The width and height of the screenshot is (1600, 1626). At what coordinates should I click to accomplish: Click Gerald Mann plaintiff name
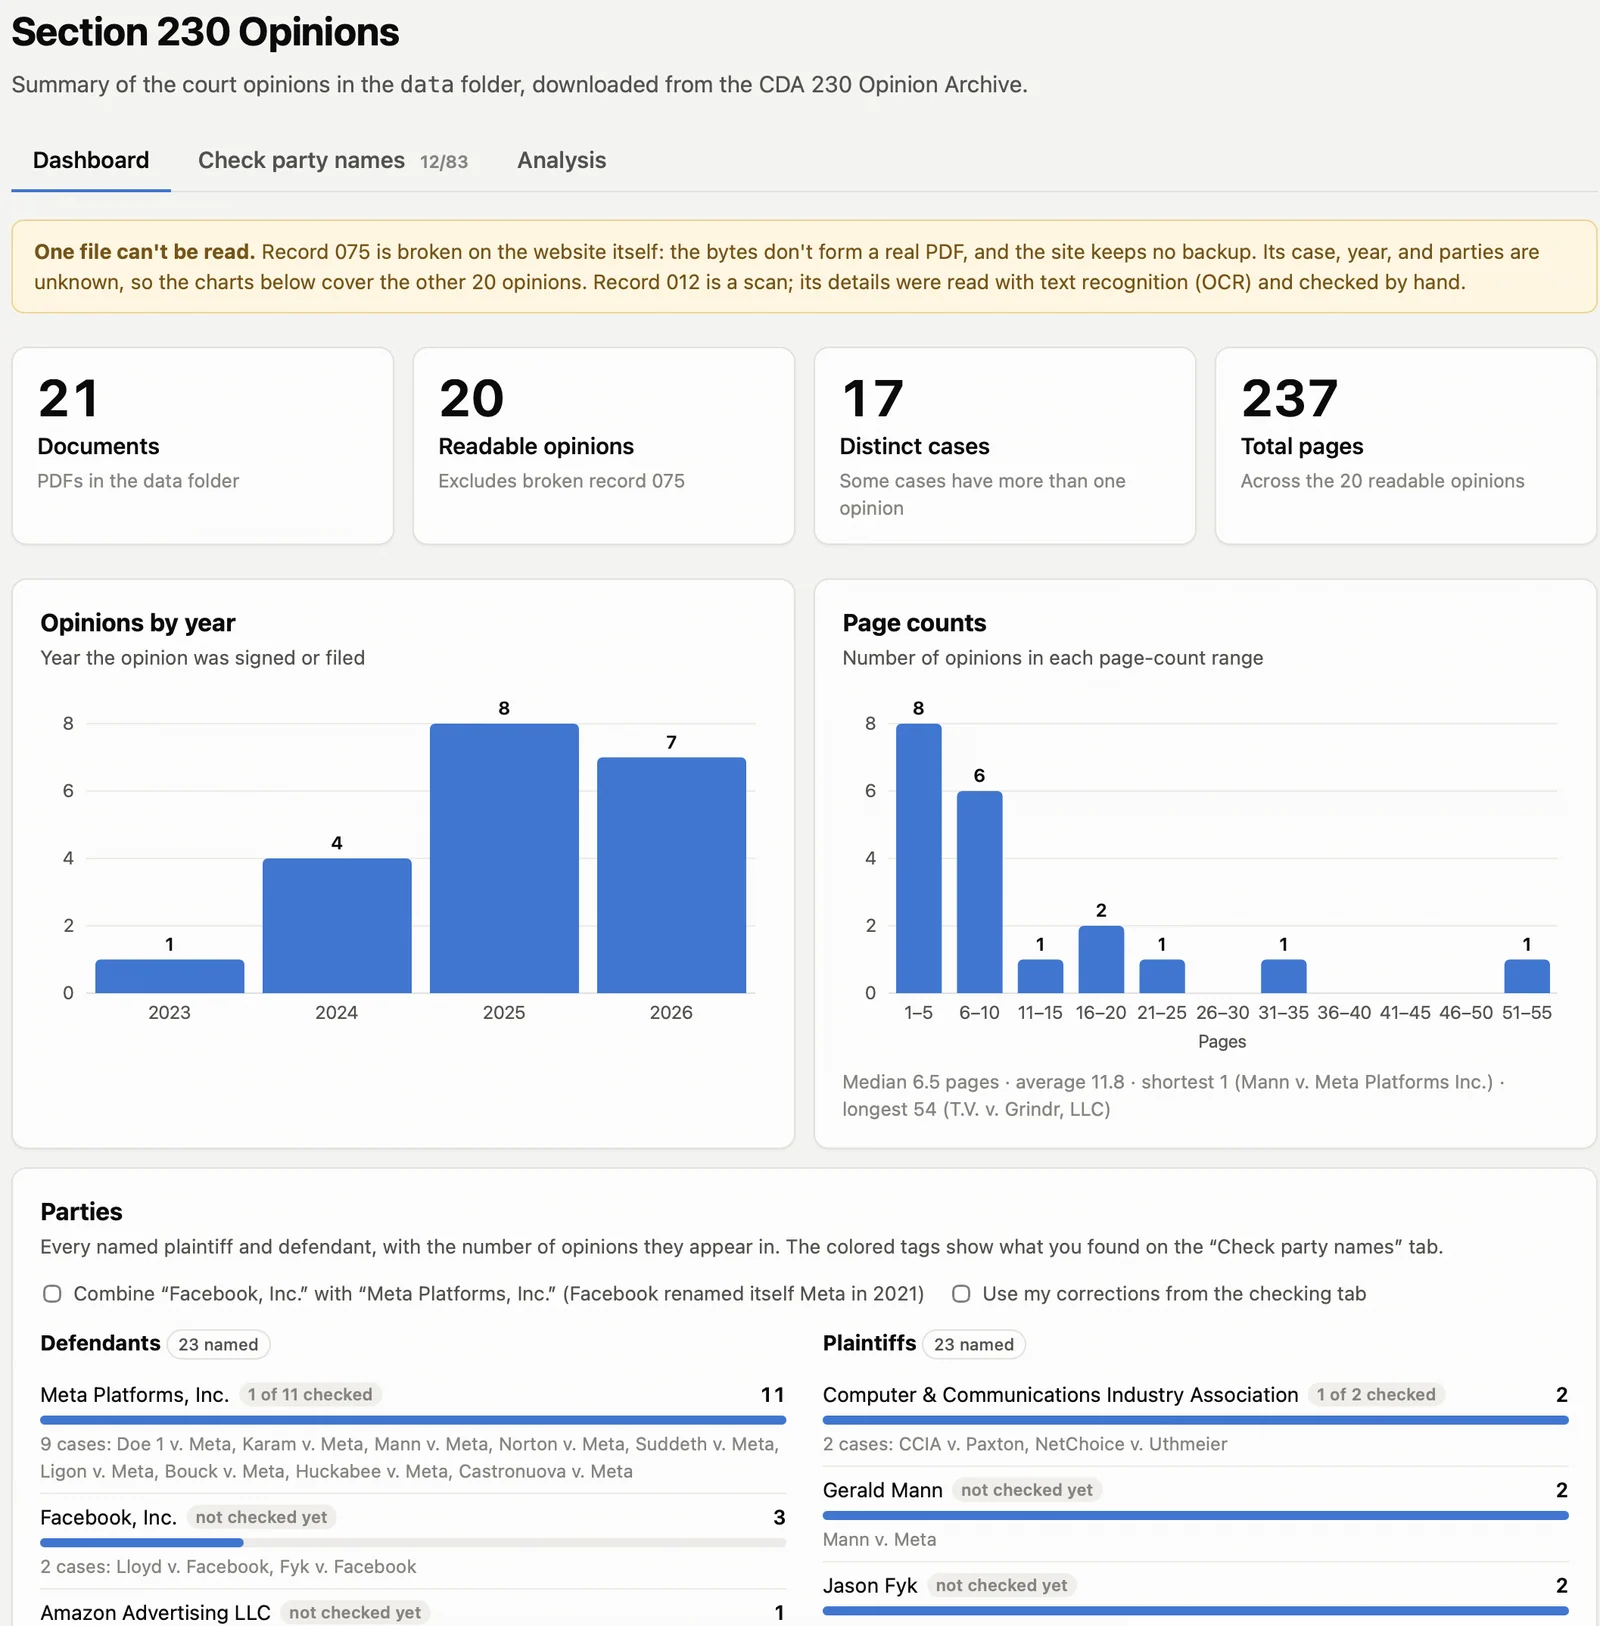(882, 1491)
